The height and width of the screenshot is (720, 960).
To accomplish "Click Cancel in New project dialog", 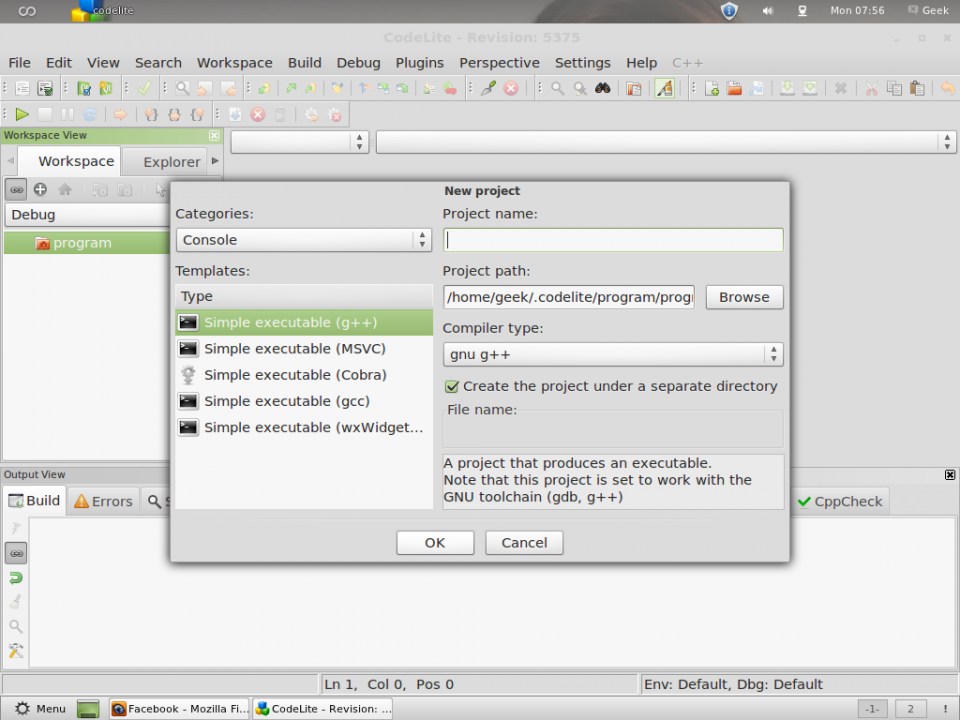I will pos(524,543).
